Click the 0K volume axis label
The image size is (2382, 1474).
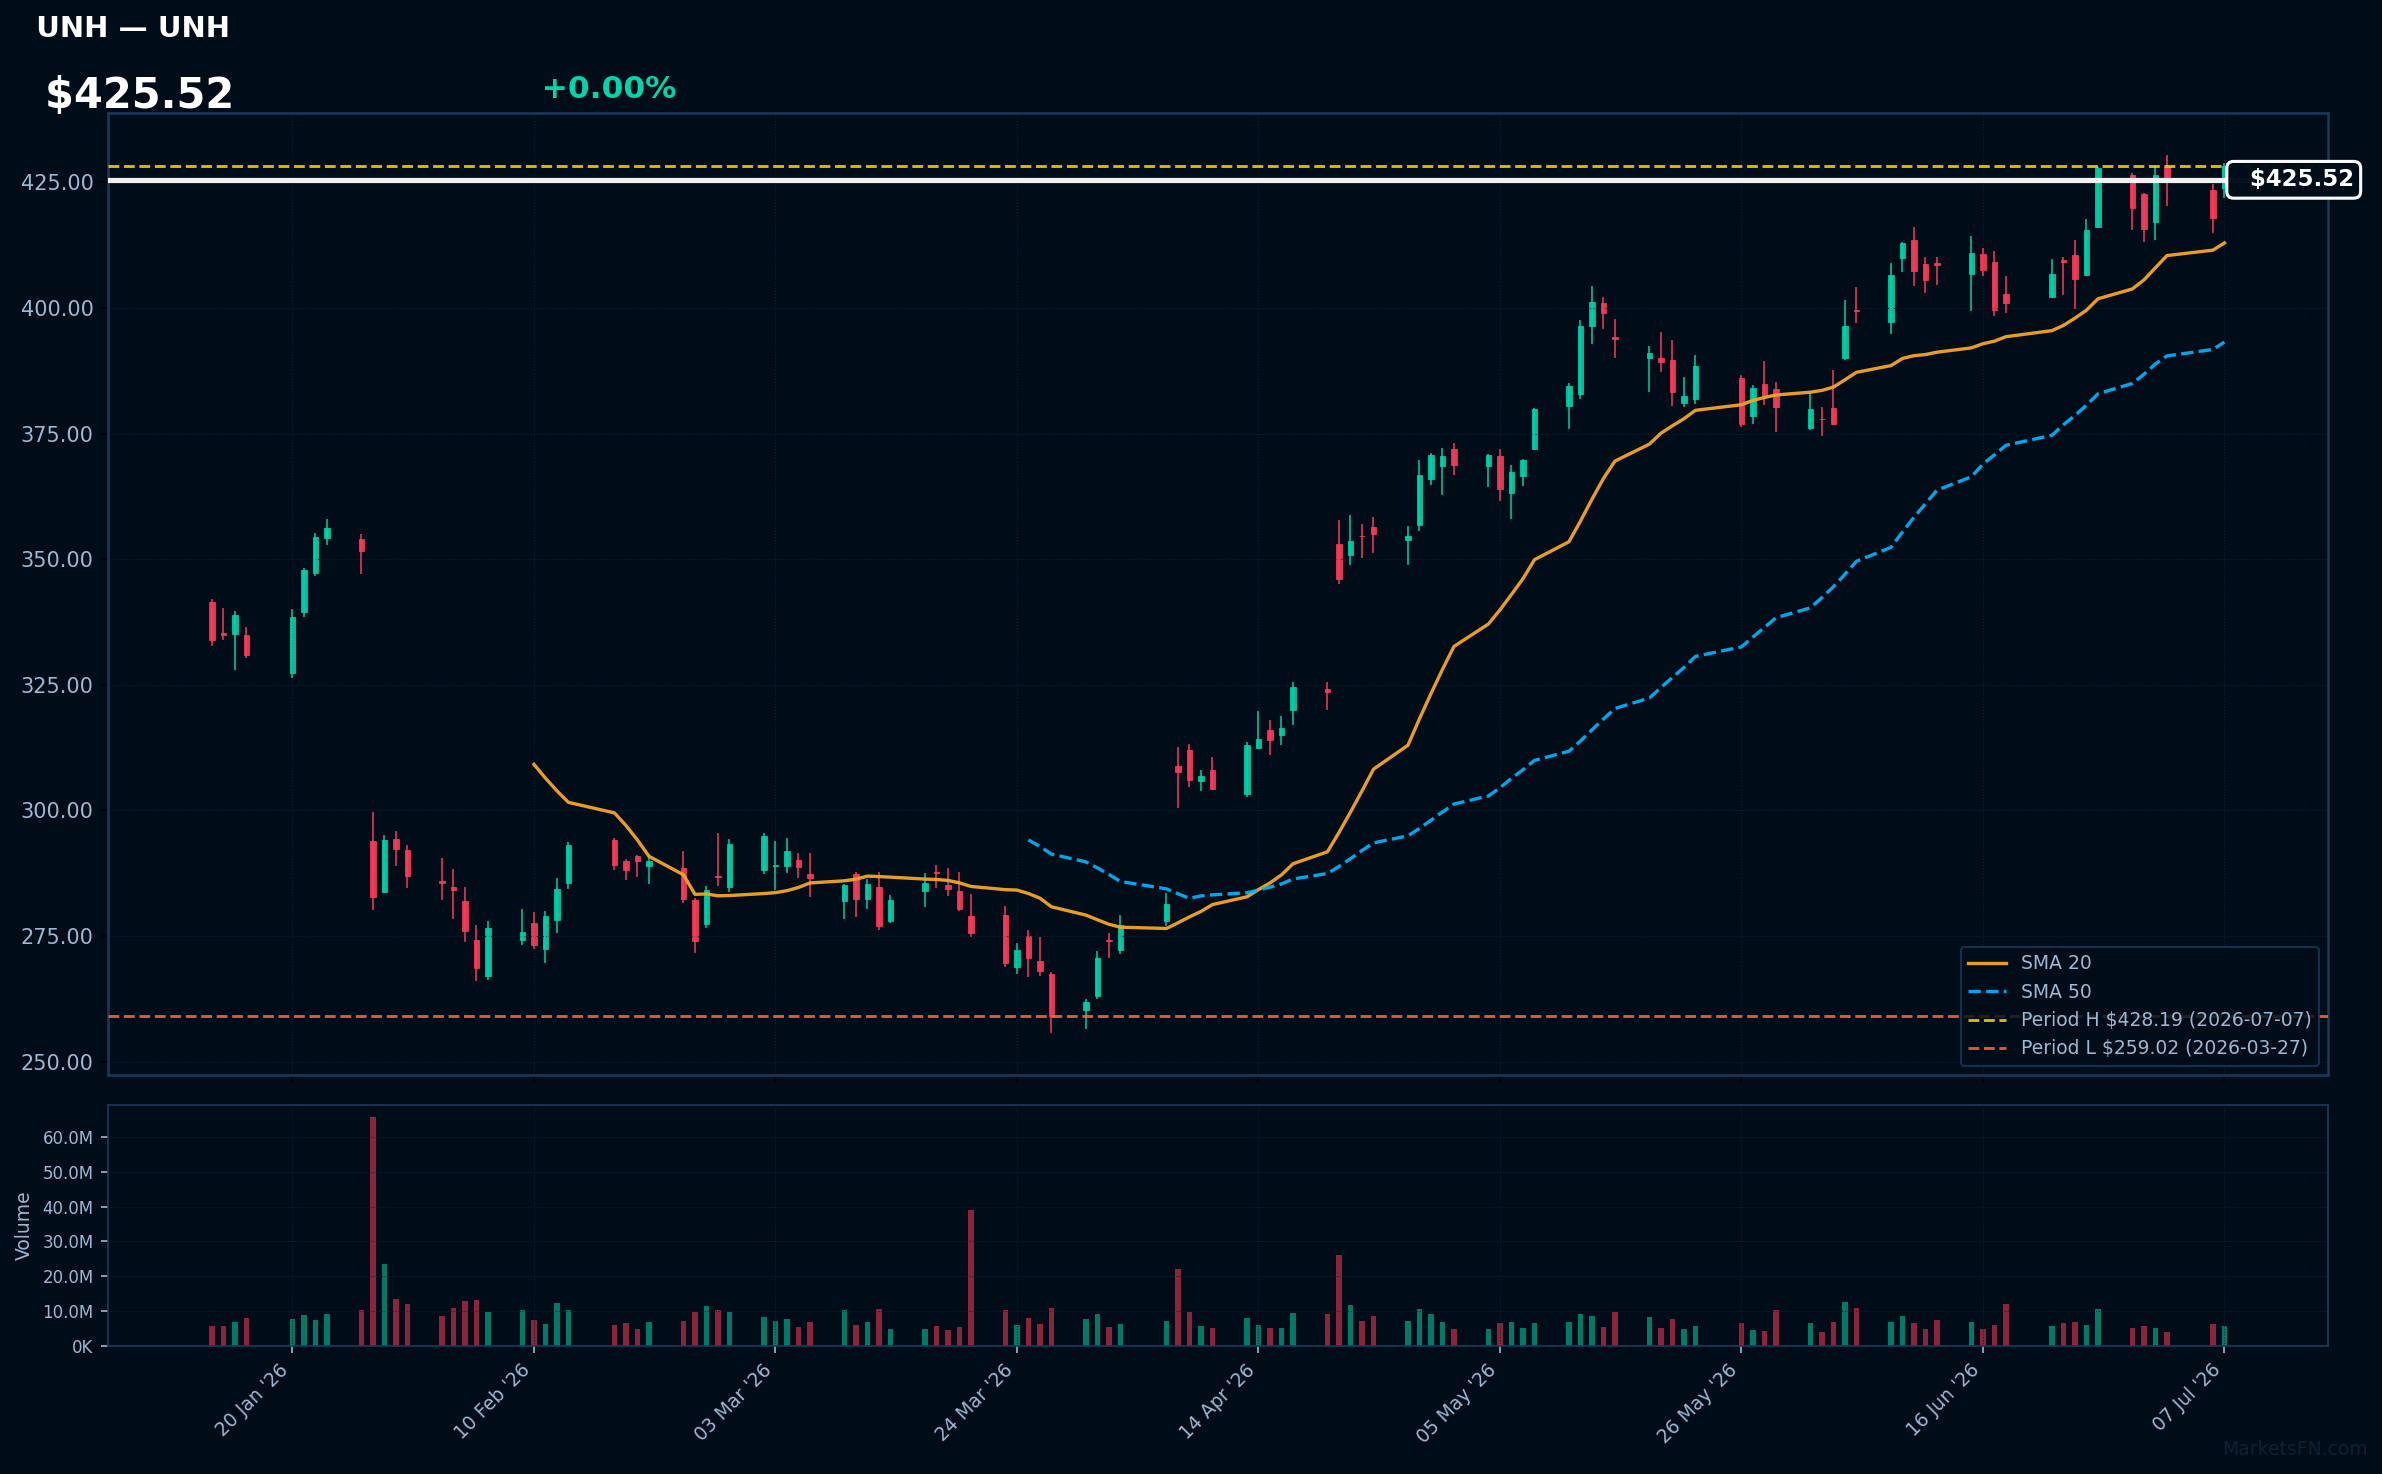82,1347
